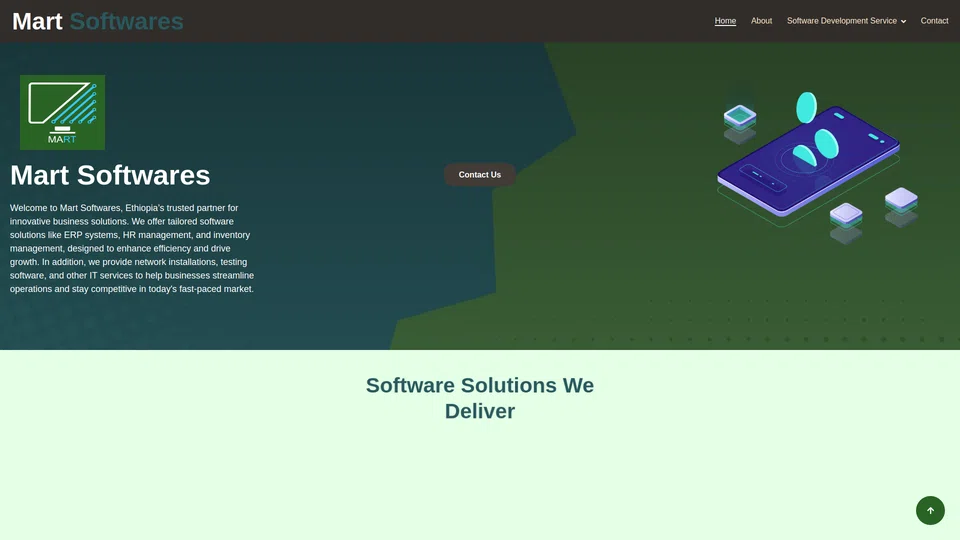Open the Contact nav link

pos(934,21)
